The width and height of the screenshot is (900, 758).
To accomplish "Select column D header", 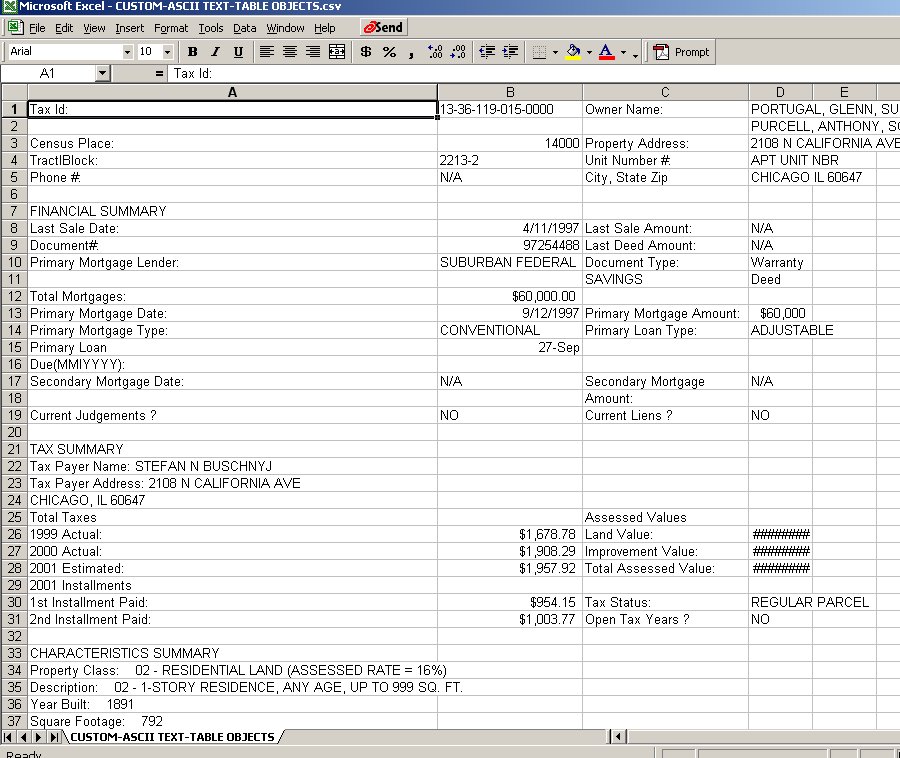I will (781, 92).
